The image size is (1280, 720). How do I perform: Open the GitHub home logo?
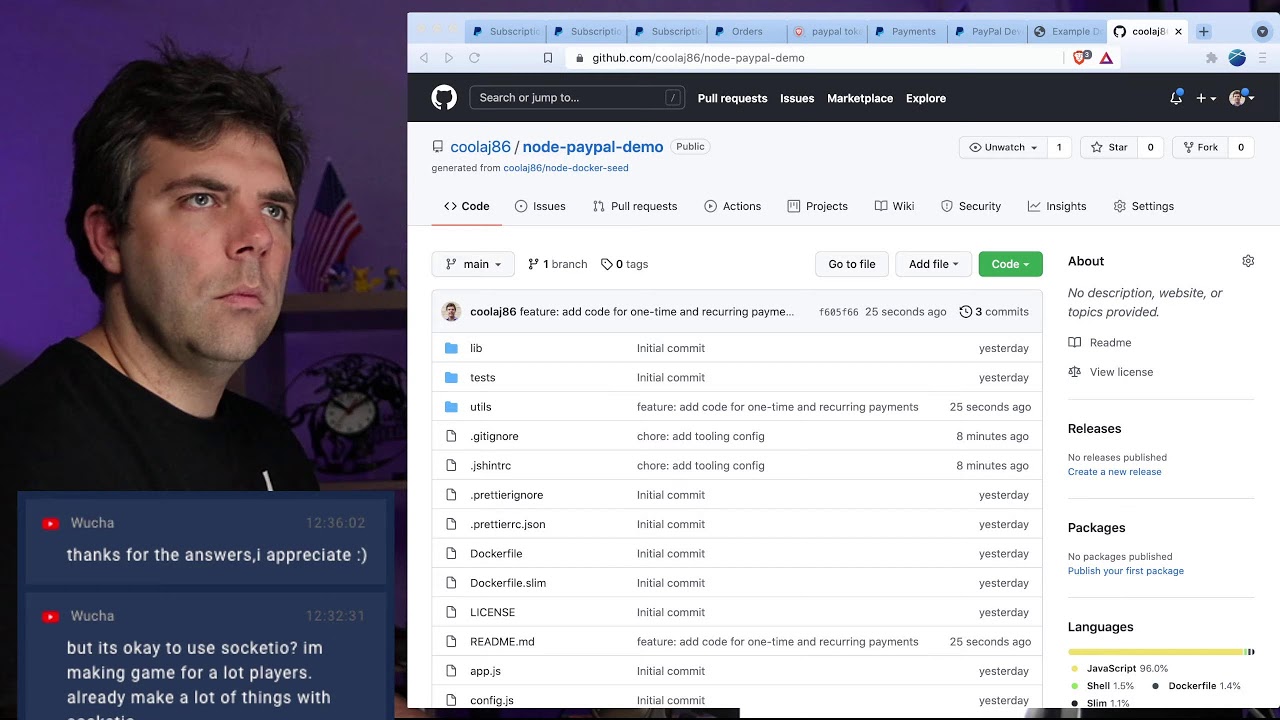tap(444, 97)
